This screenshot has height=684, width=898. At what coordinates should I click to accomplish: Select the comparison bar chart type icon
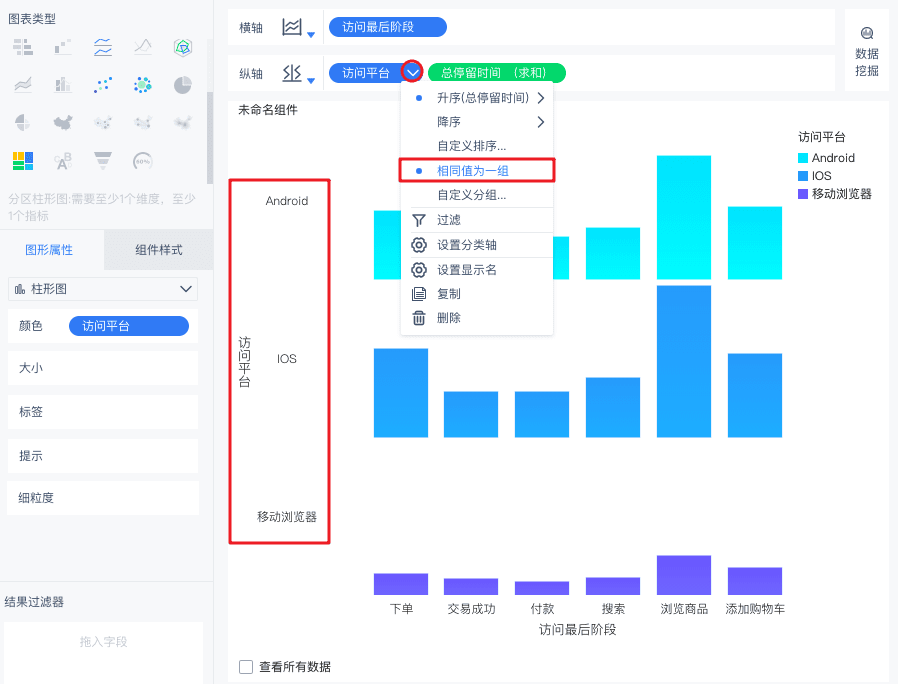click(23, 47)
